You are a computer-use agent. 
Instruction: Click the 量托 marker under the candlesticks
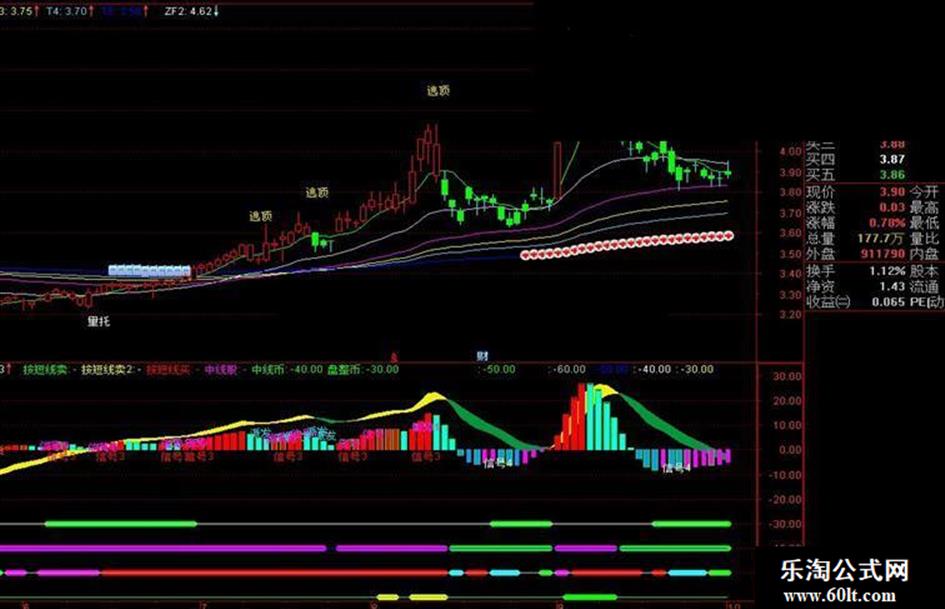(99, 321)
